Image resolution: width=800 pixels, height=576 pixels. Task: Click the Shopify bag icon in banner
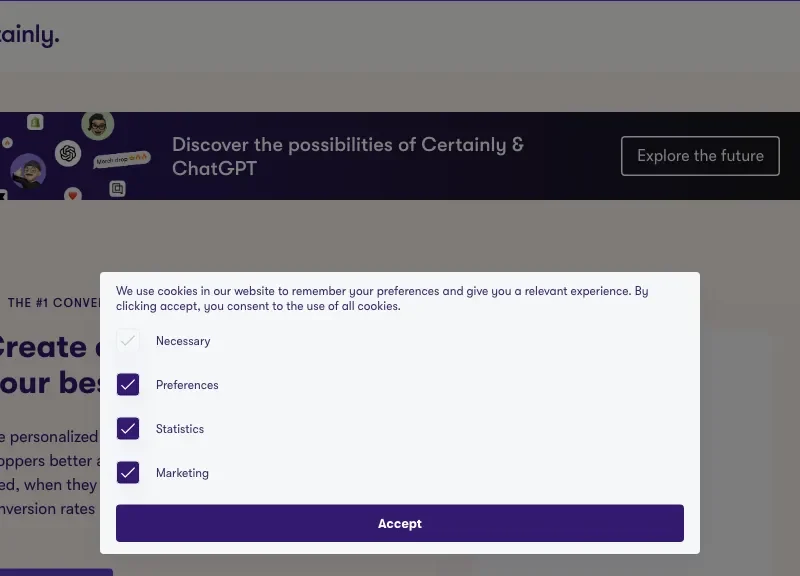click(36, 122)
